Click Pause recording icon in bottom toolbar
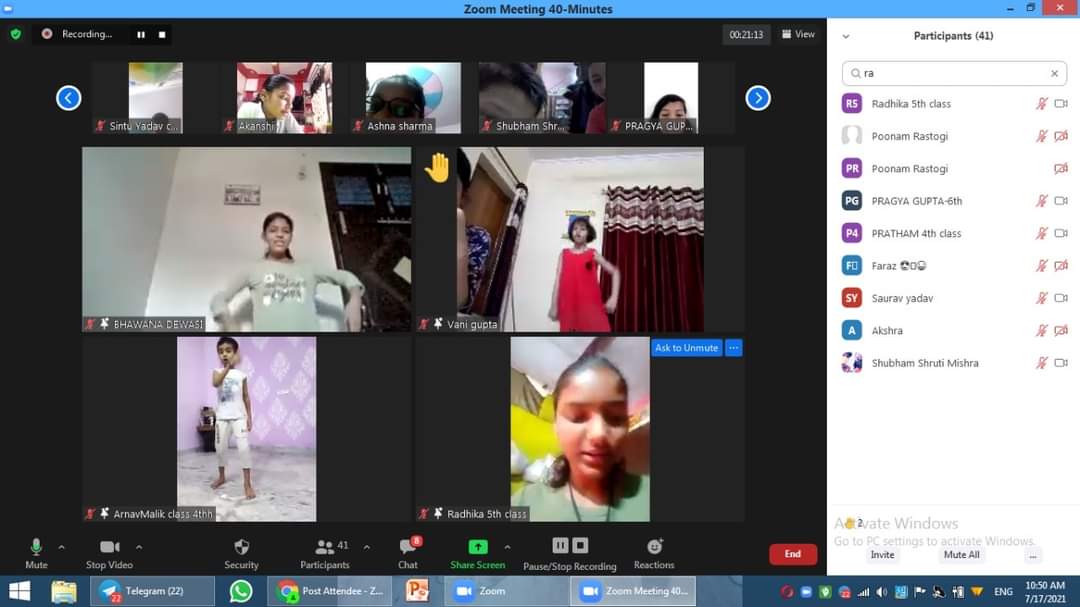 [x=560, y=546]
